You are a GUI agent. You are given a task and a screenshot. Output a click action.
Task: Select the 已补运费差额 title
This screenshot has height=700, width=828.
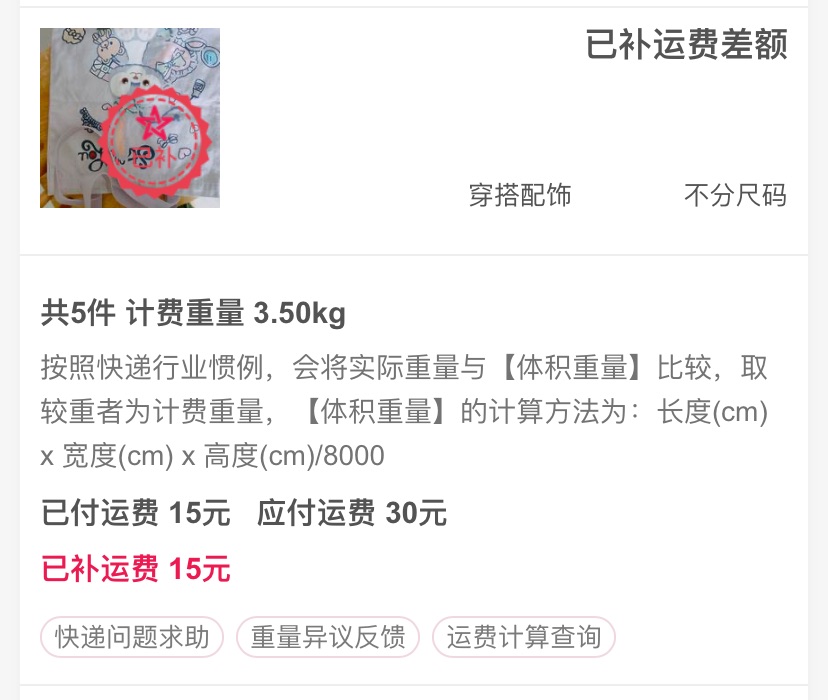(686, 44)
